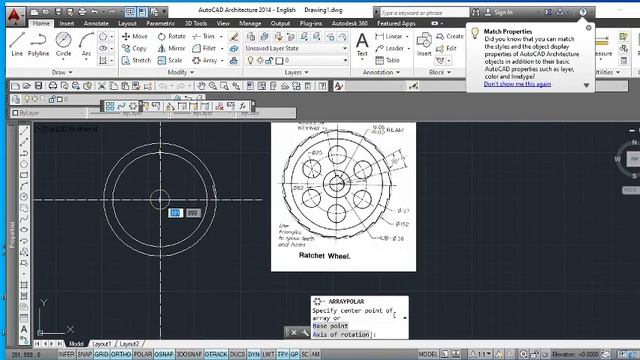Image resolution: width=640 pixels, height=360 pixels.
Task: Open the Annotate ribbon tab
Action: tap(96, 24)
